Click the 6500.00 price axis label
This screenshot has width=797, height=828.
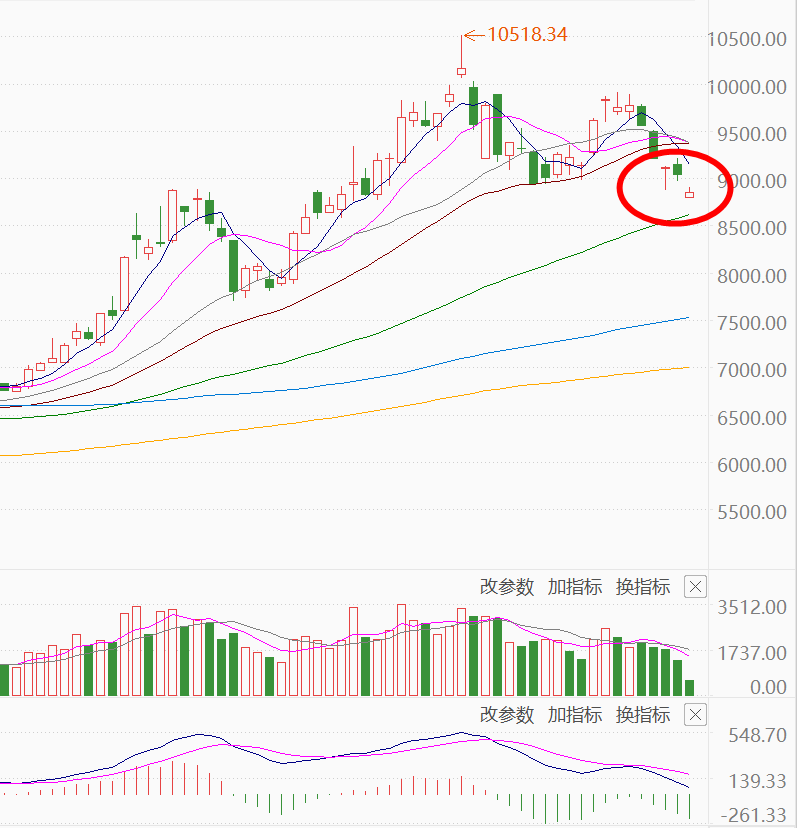click(752, 418)
